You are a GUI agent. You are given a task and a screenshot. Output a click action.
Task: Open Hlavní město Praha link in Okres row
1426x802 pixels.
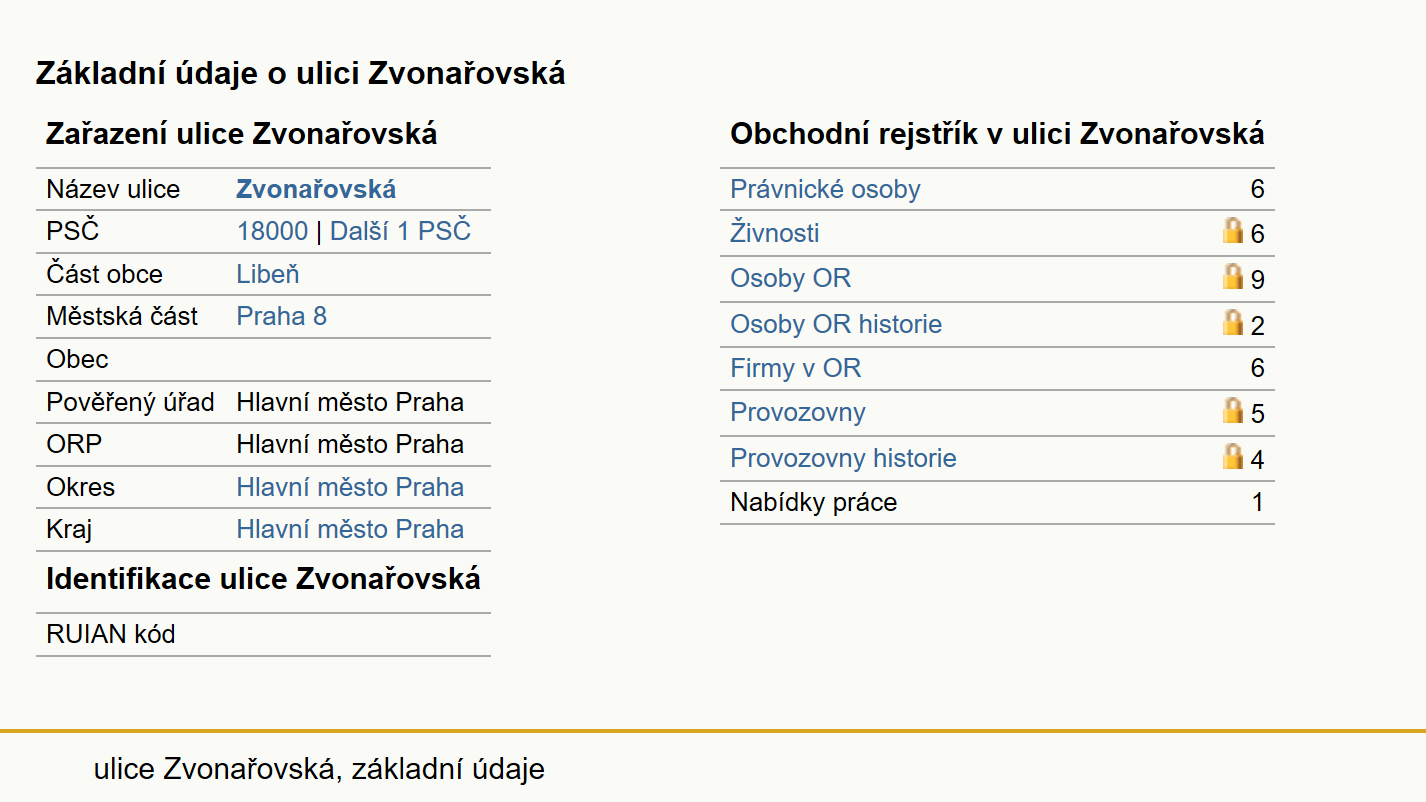(350, 487)
